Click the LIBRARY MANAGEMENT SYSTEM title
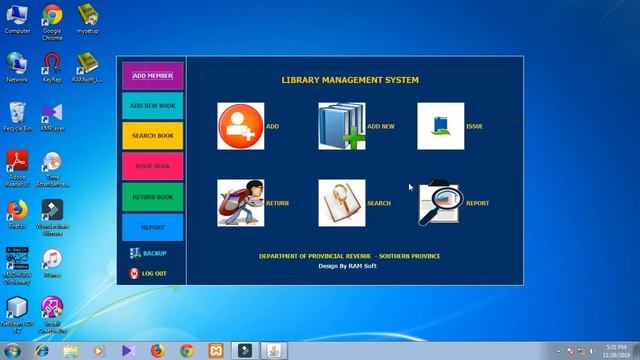The height and width of the screenshot is (360, 640). click(350, 80)
